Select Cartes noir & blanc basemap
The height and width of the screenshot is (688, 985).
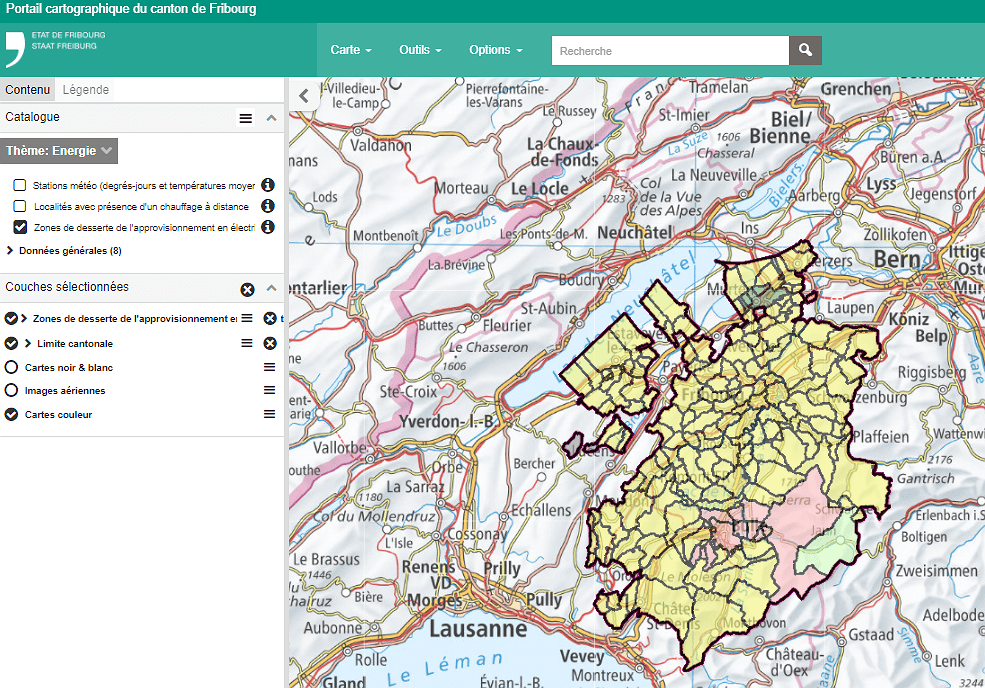click(x=12, y=367)
